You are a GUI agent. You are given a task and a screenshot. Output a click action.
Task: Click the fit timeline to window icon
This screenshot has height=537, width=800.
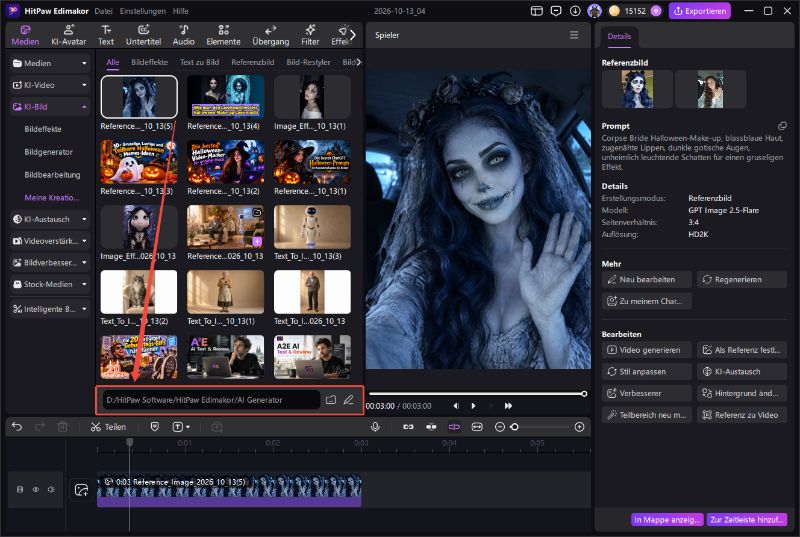(477, 427)
